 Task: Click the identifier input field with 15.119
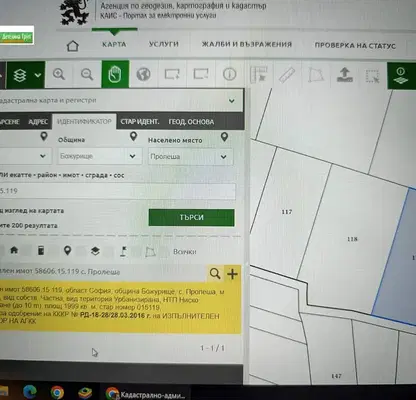tap(118, 191)
